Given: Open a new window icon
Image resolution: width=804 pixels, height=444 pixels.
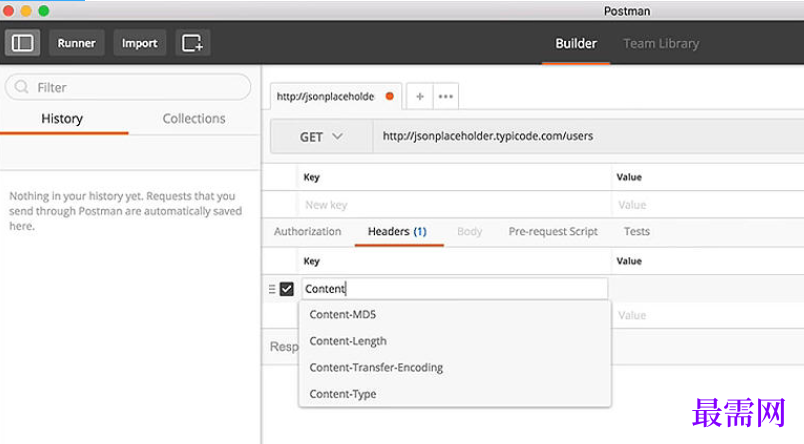Looking at the screenshot, I should tap(193, 43).
